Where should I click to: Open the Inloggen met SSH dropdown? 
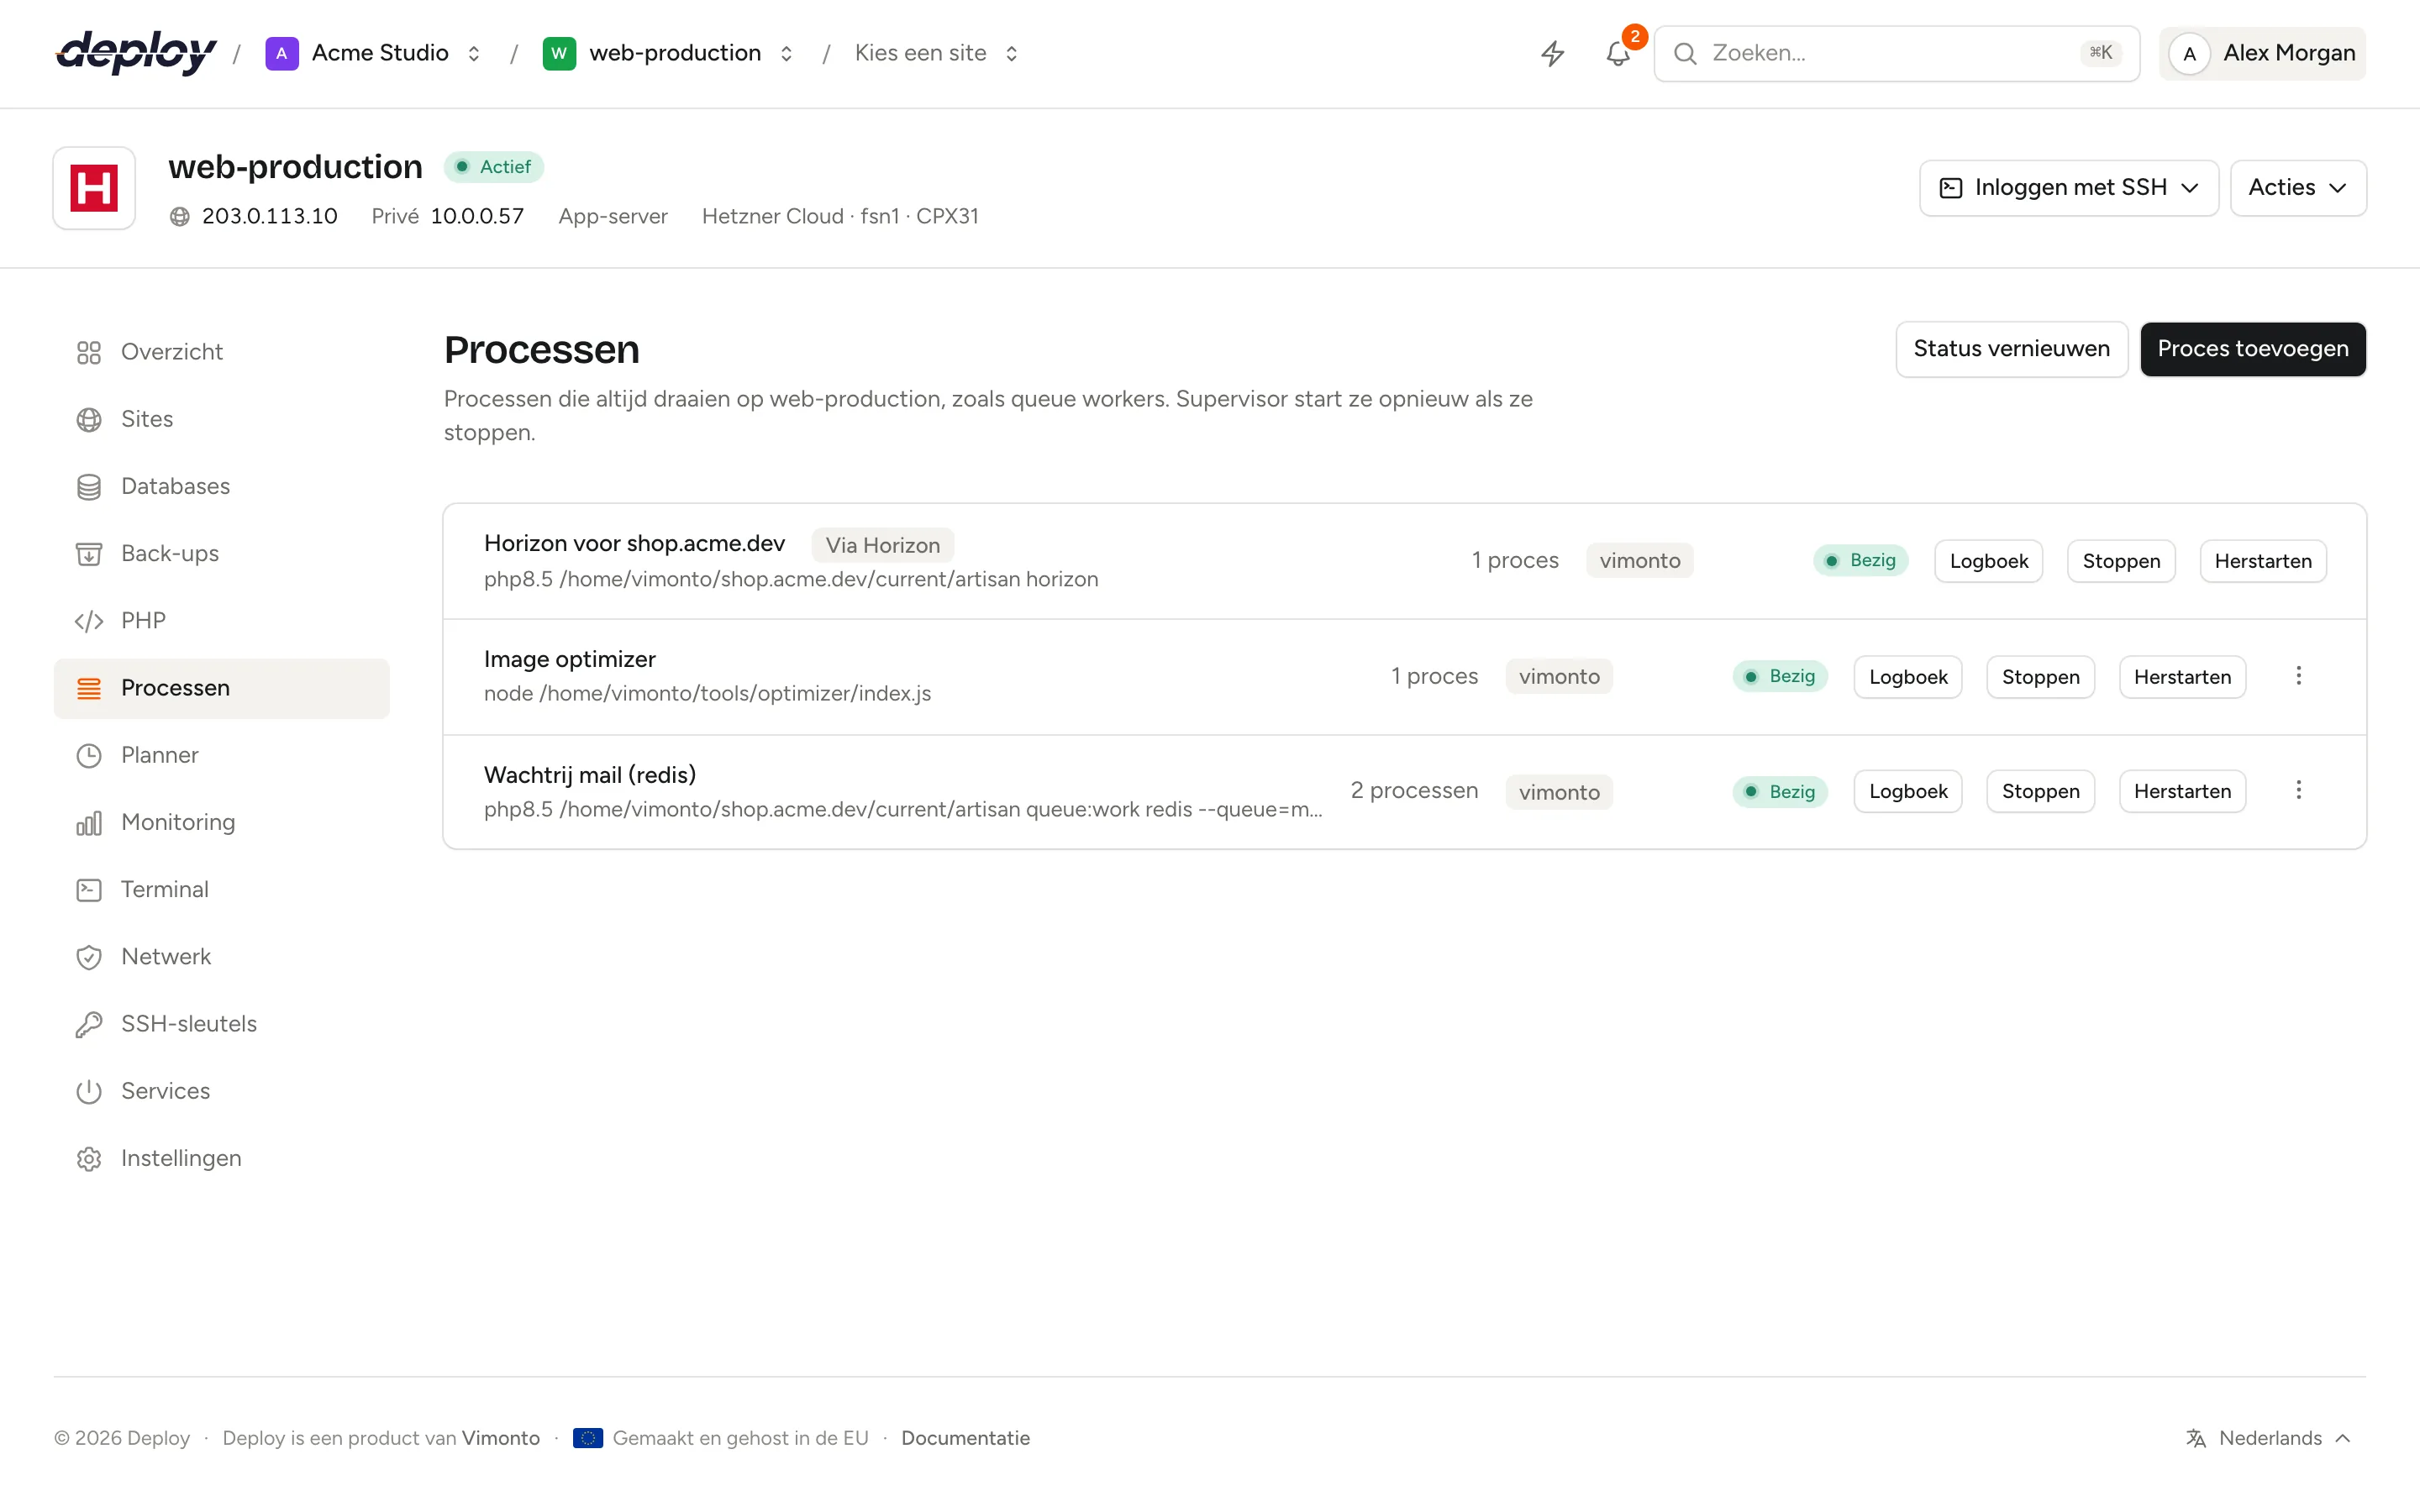pos(2068,188)
